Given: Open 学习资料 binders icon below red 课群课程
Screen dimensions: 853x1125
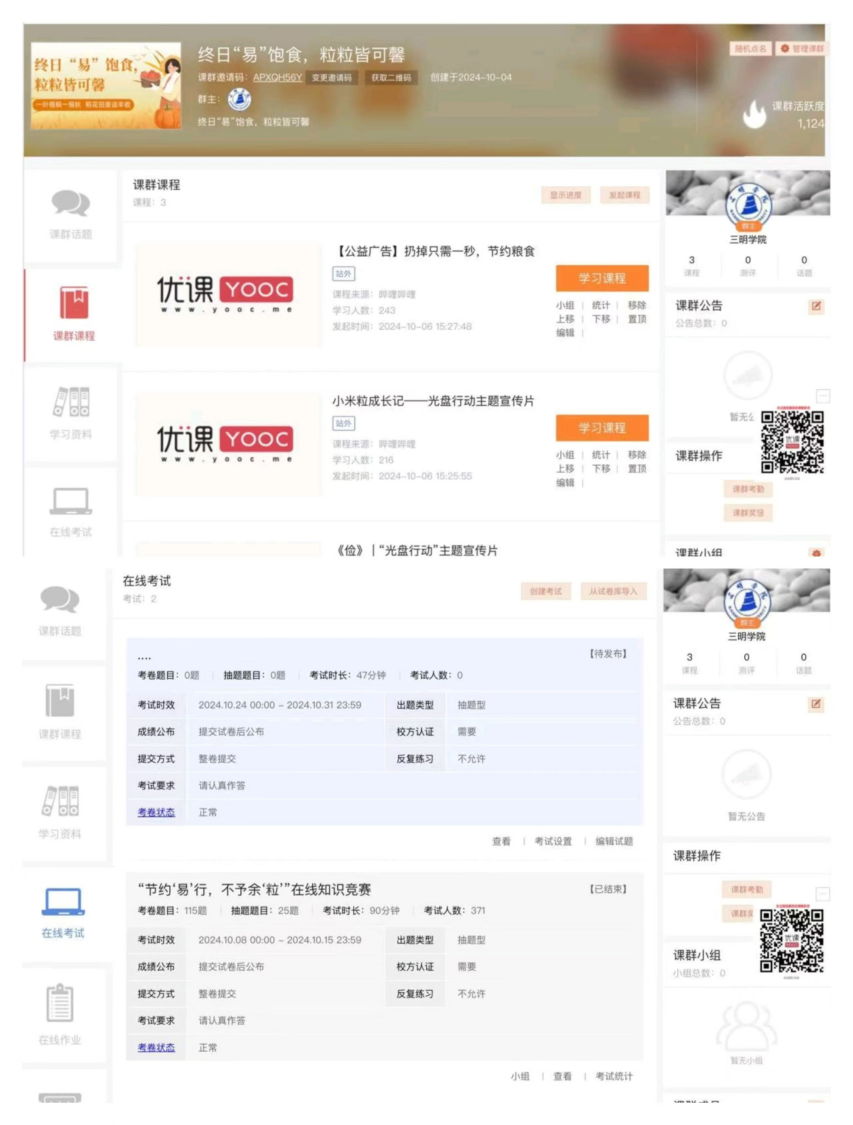Looking at the screenshot, I should coord(71,402).
